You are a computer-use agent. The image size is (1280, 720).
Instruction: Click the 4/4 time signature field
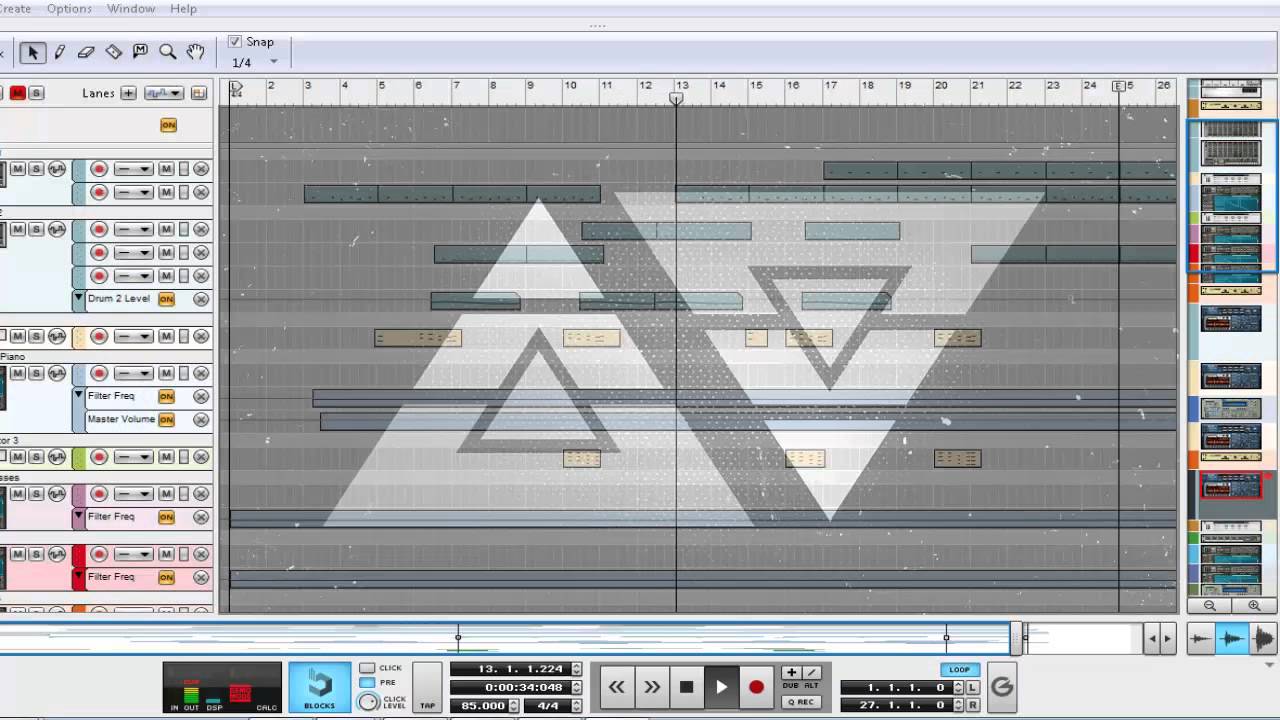[548, 705]
